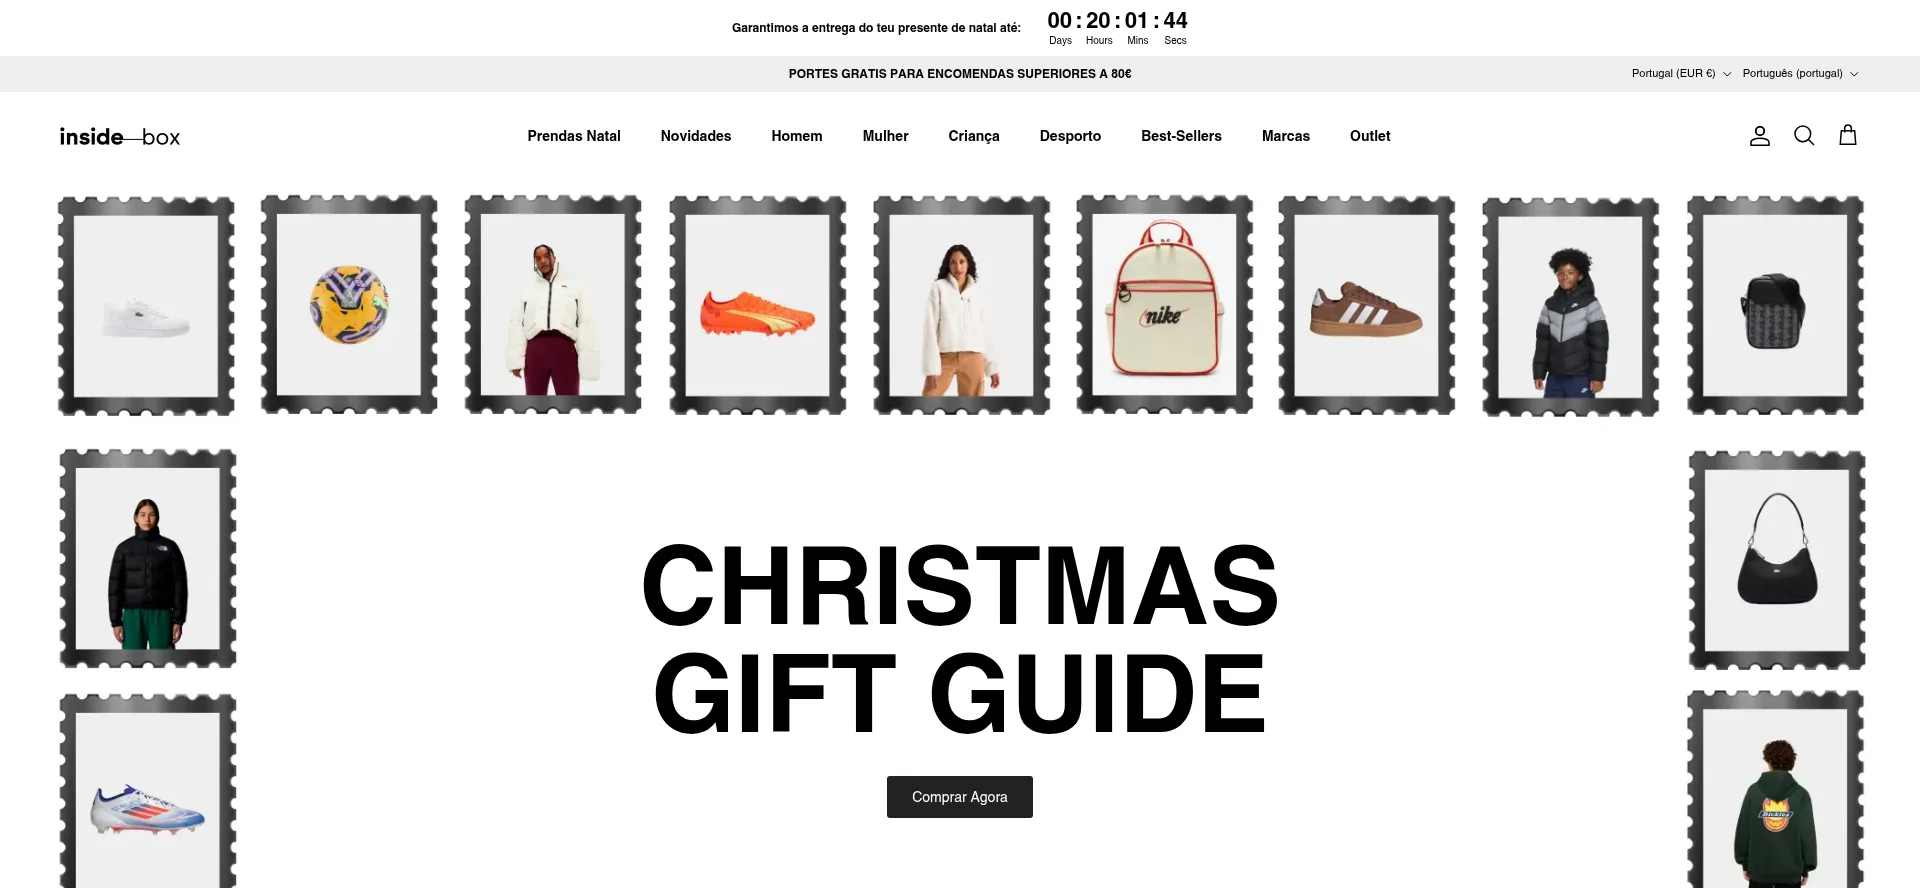
Task: Click the search magnifier icon
Action: (1804, 136)
